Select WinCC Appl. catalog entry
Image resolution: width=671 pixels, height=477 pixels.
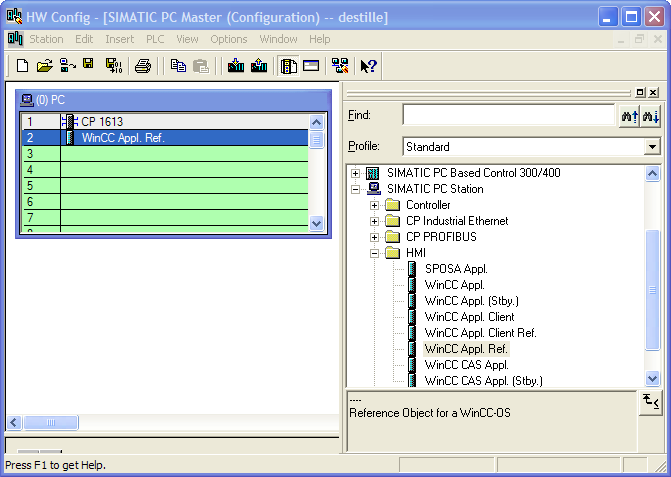[454, 285]
